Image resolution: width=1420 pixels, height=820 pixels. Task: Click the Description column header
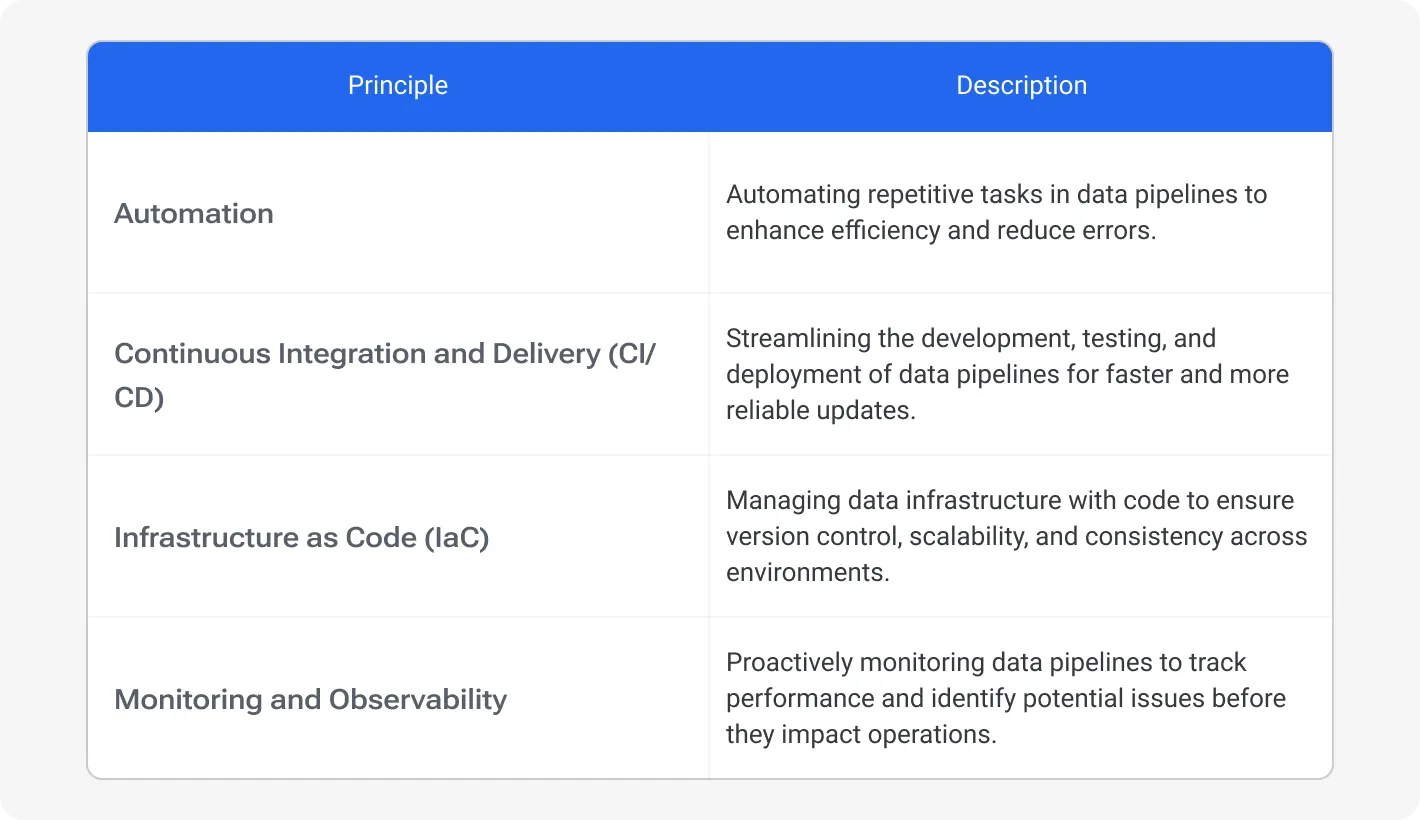[1021, 86]
